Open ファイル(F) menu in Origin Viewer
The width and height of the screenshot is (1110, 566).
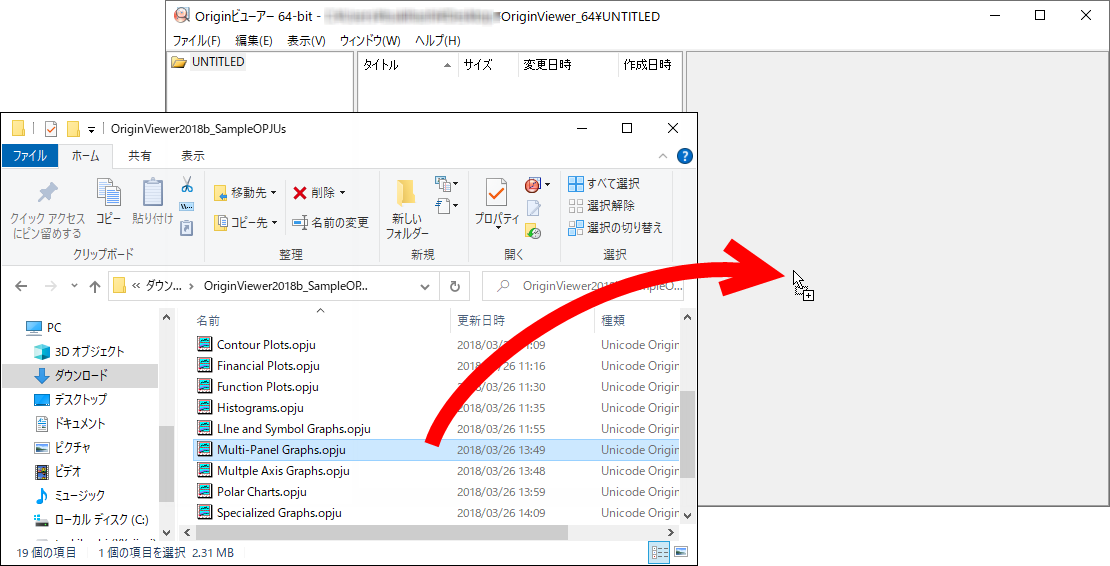[x=197, y=40]
